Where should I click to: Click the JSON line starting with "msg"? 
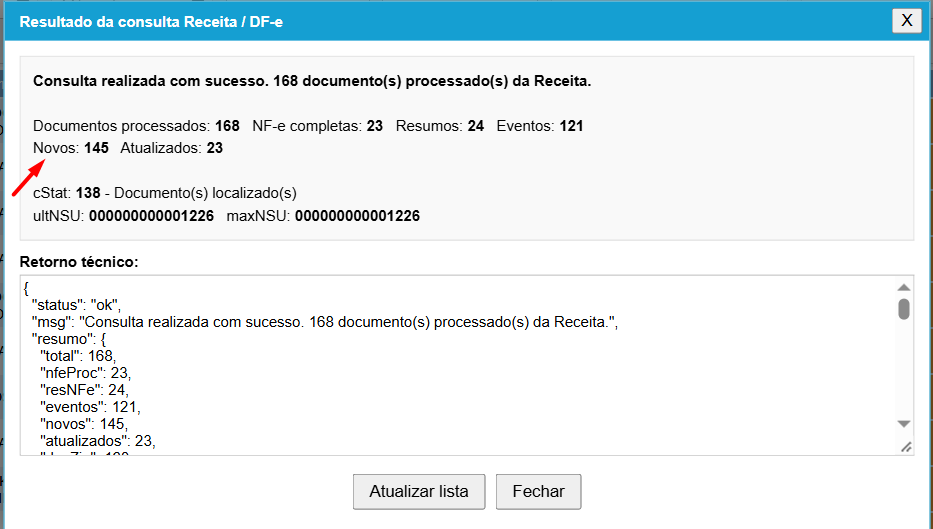point(325,322)
